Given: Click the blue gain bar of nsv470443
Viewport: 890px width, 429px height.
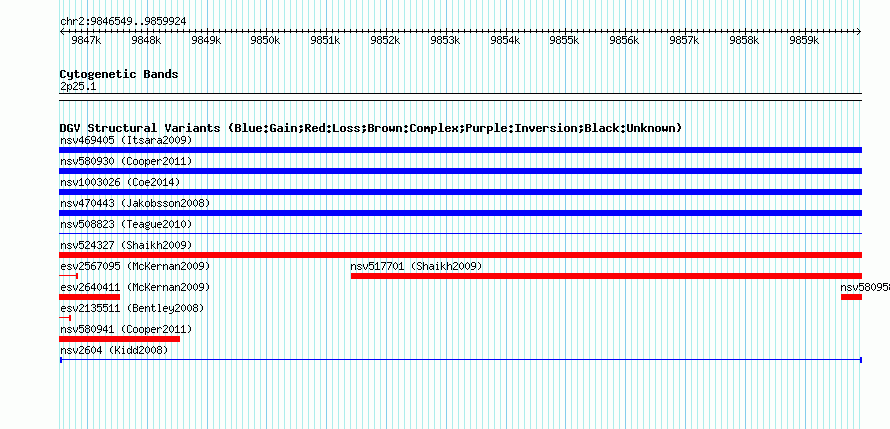Looking at the screenshot, I should click(x=460, y=213).
